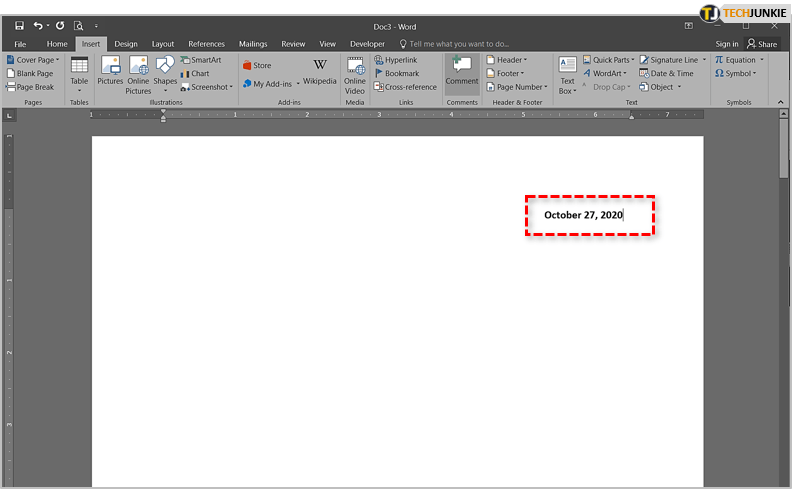Screen dimensions: 794x489
Task: Open the References tab
Action: (x=207, y=44)
